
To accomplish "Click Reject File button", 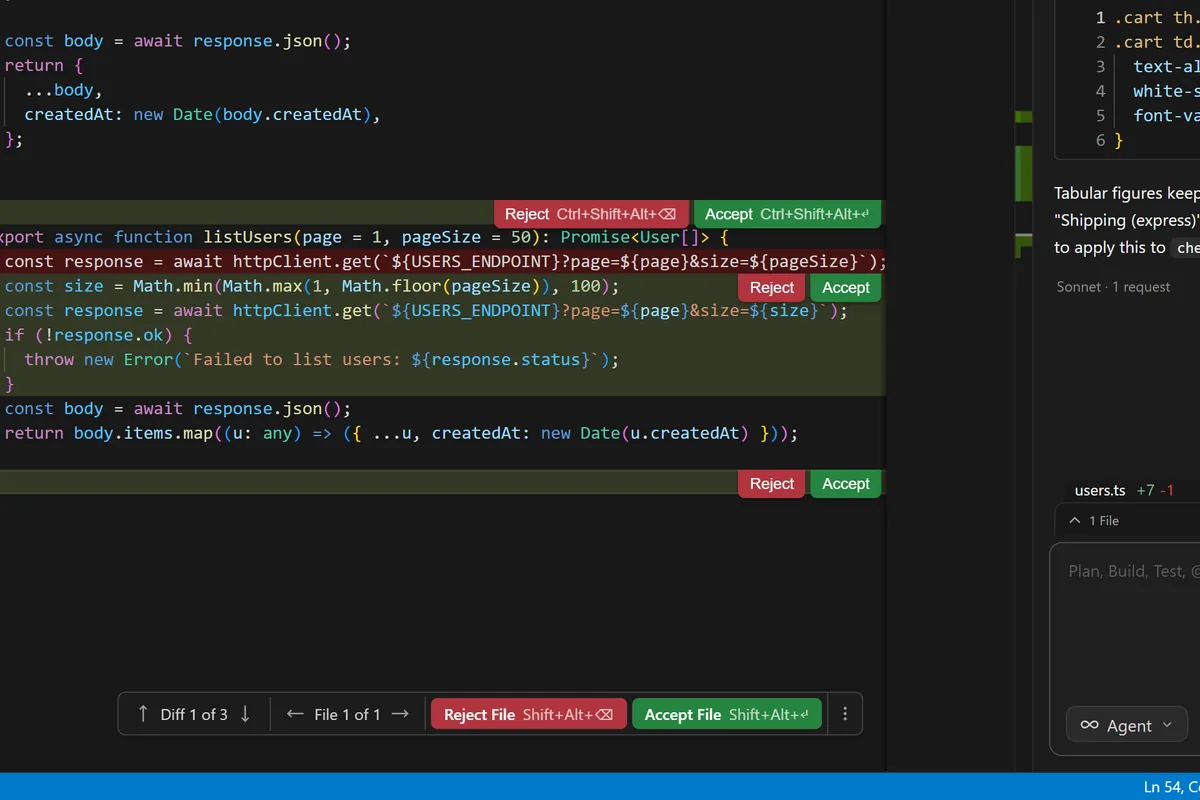I will pos(529,714).
